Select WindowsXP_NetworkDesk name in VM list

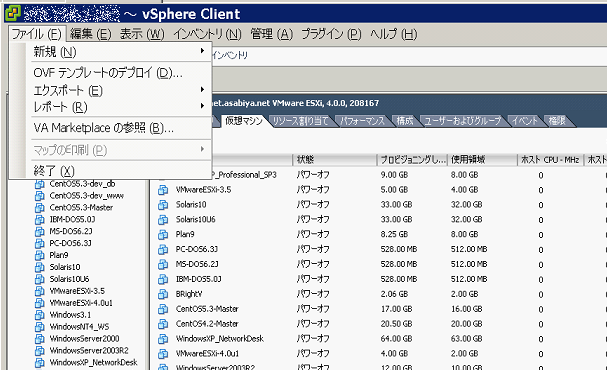pos(219,339)
